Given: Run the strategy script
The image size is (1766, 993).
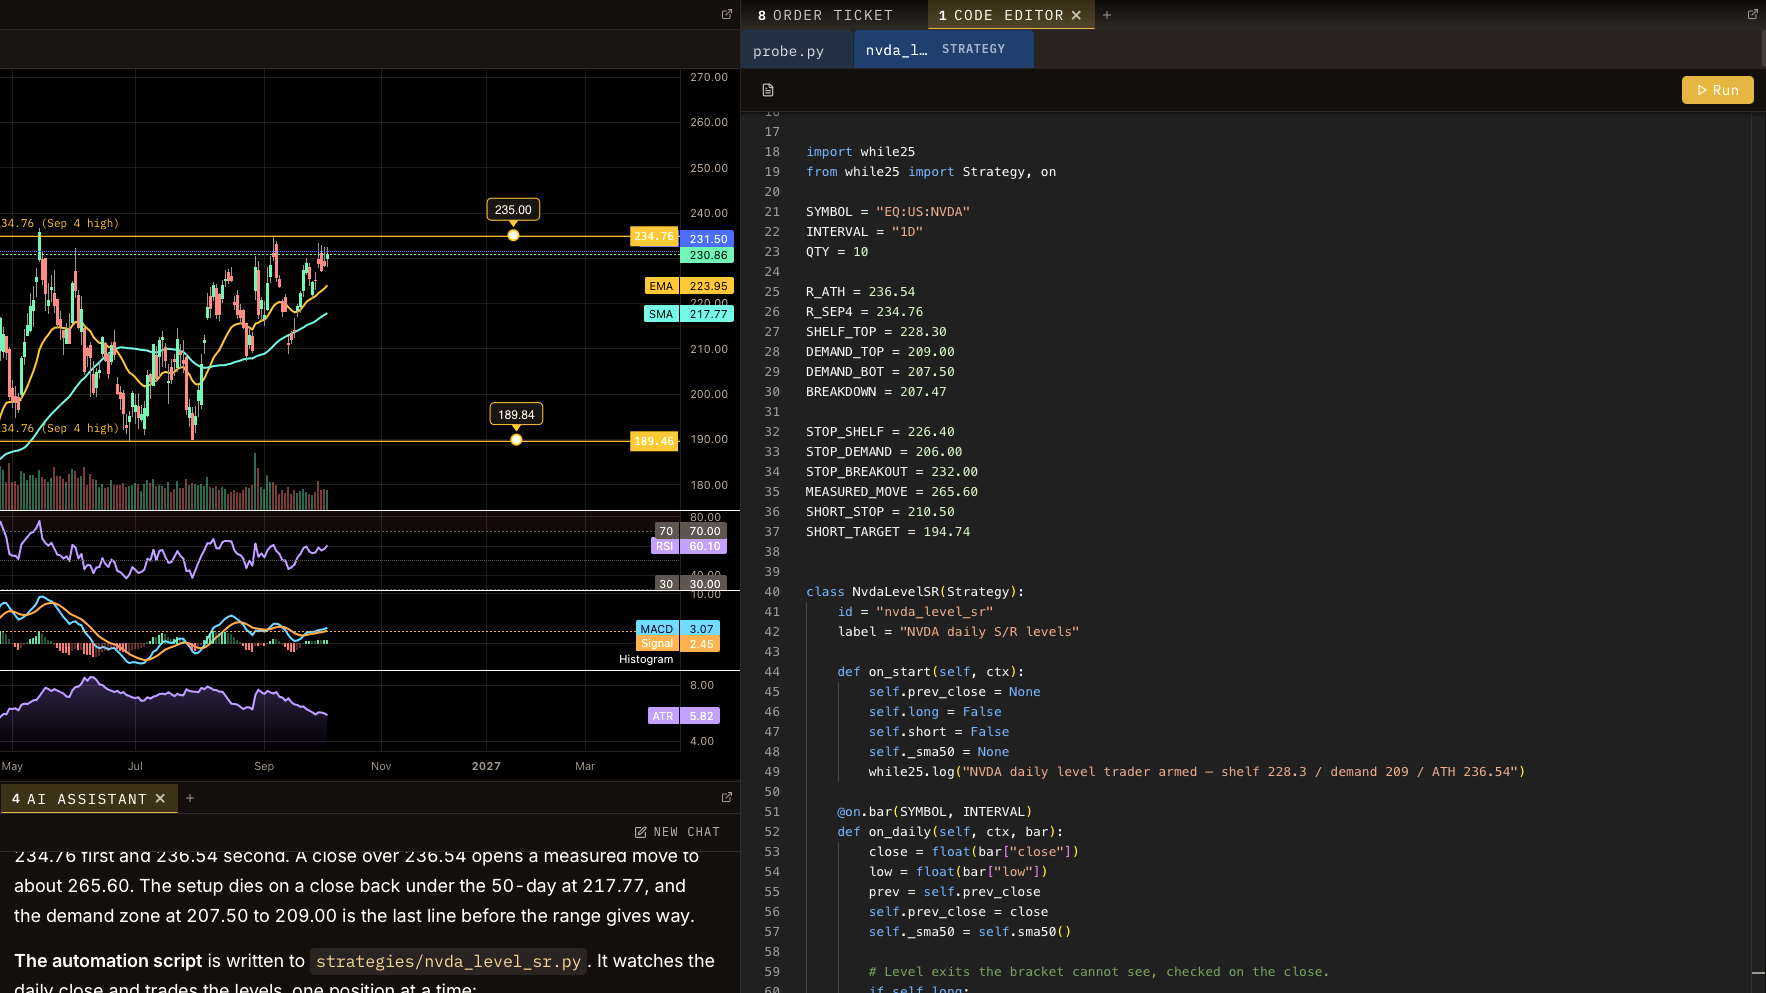Looking at the screenshot, I should click(x=1717, y=90).
